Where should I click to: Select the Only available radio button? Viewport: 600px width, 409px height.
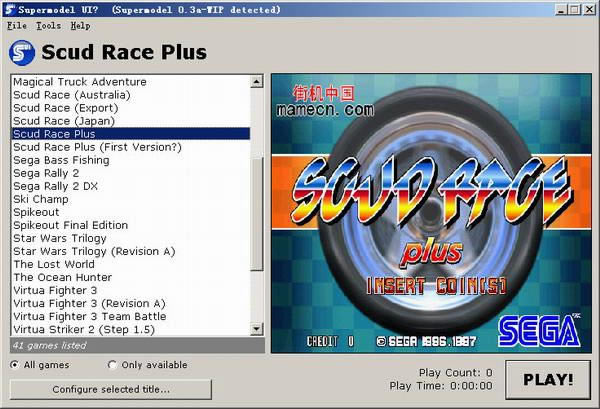tap(112, 365)
